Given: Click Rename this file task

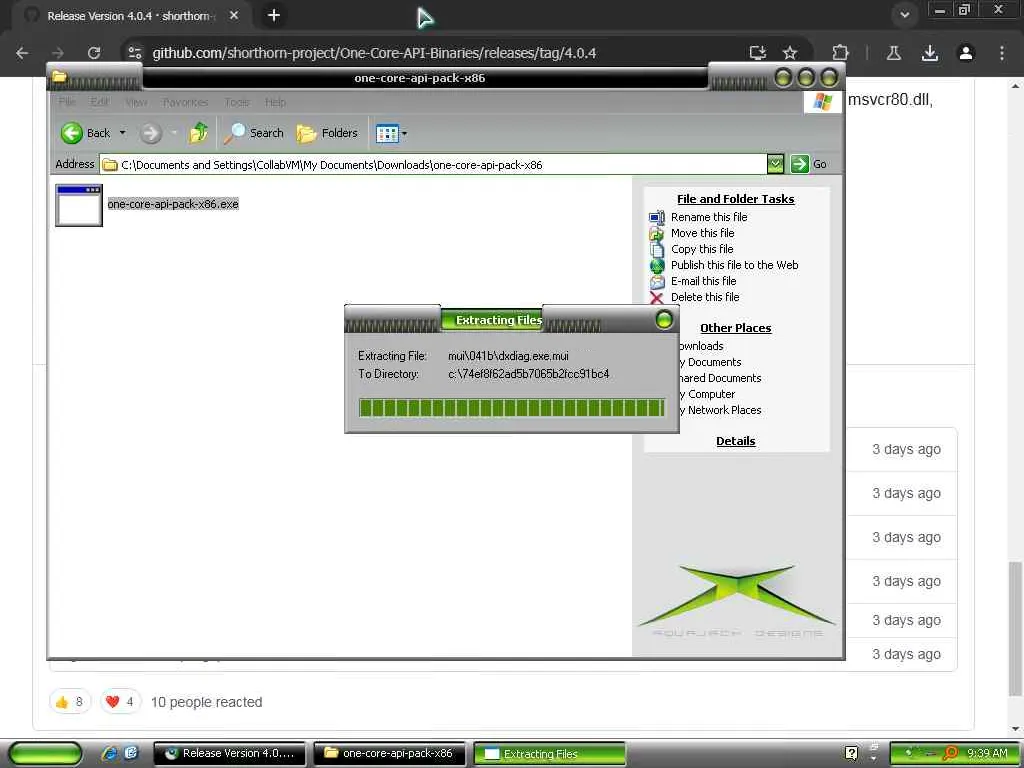Looking at the screenshot, I should pyautogui.click(x=709, y=217).
